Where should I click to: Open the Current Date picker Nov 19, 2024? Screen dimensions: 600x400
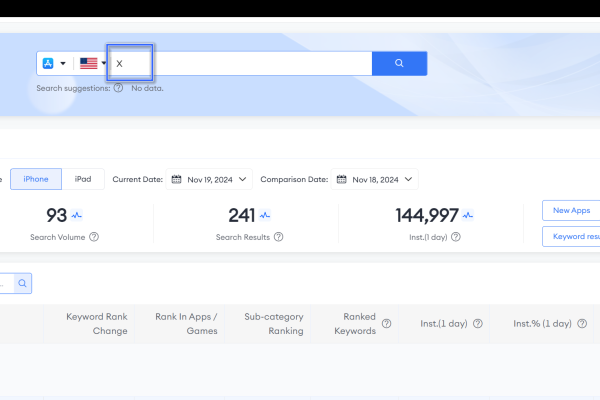pos(209,180)
